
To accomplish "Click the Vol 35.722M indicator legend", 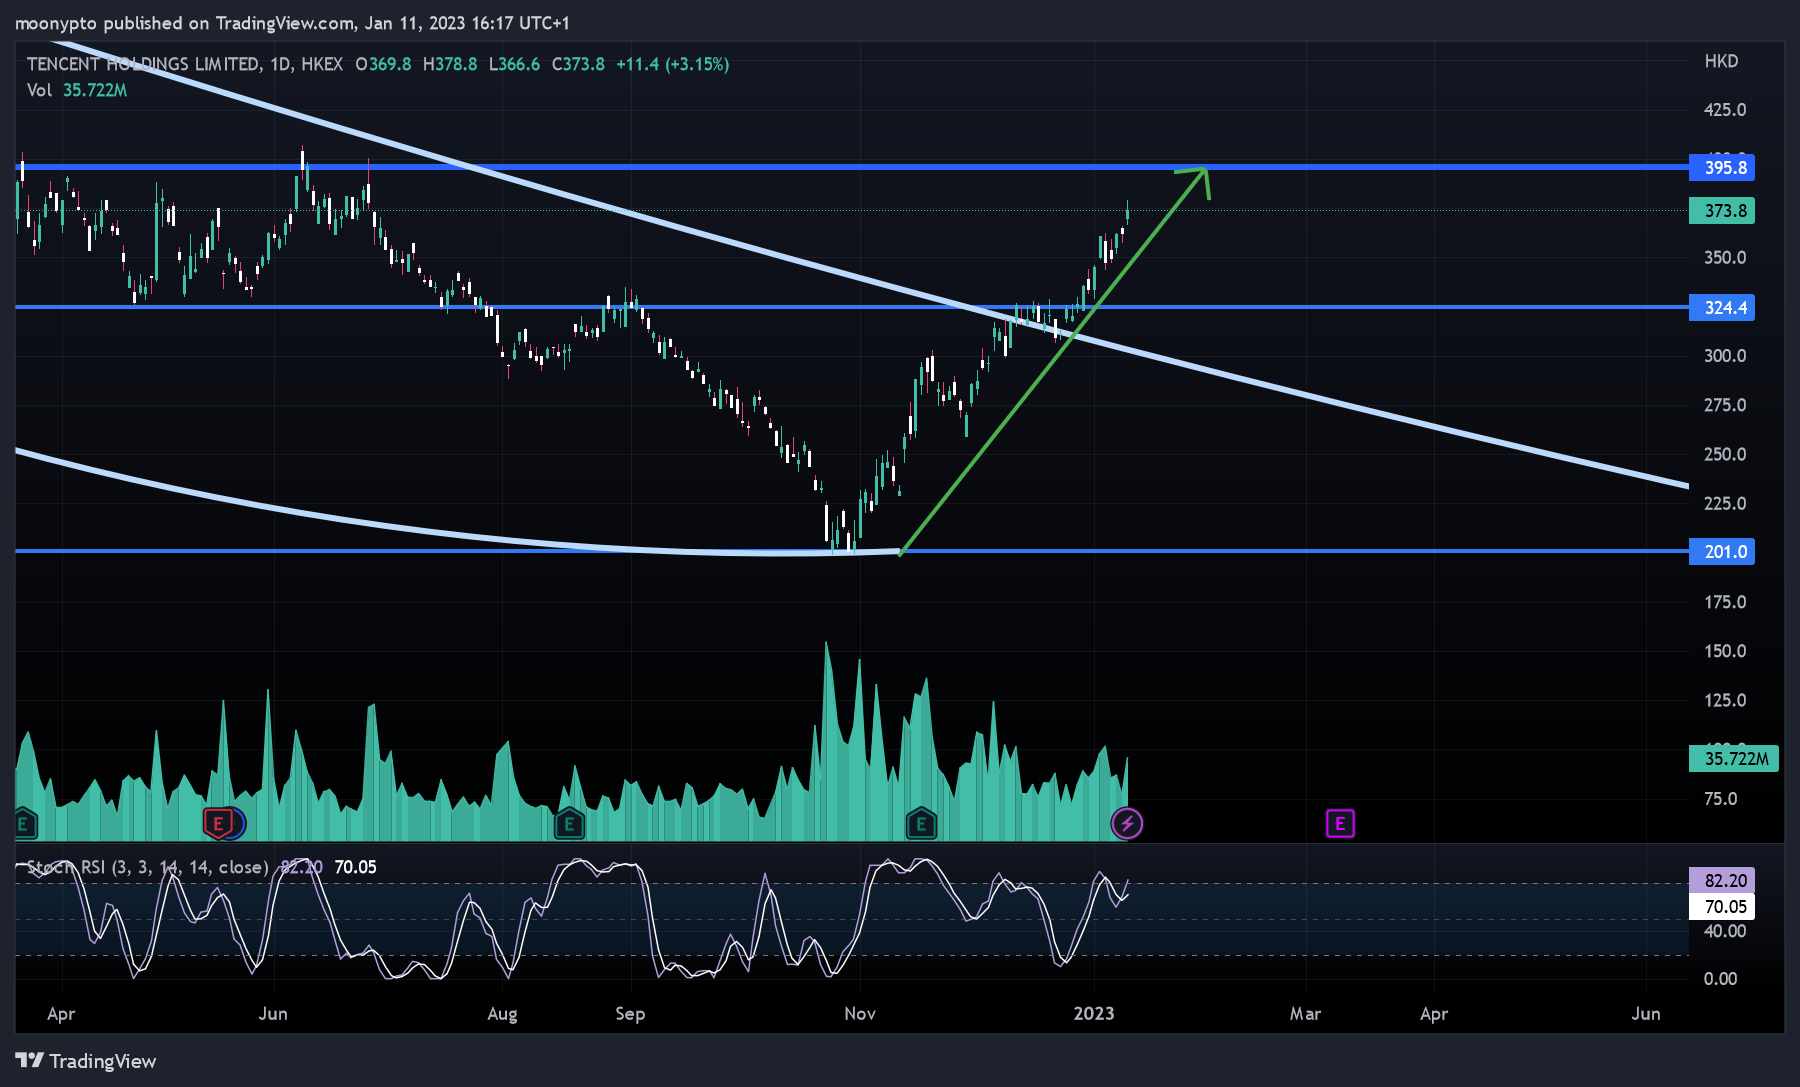I will pyautogui.click(x=77, y=90).
